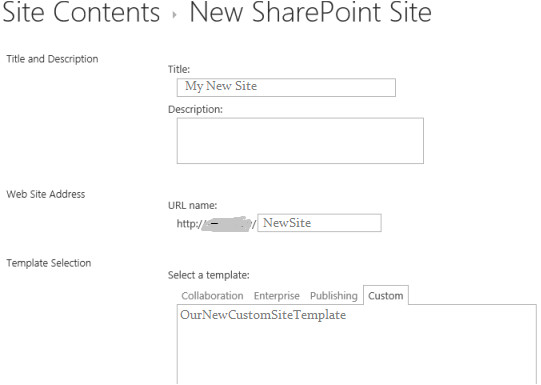The width and height of the screenshot is (541, 385).
Task: Click the Template Selection section label
Action: pos(49,263)
